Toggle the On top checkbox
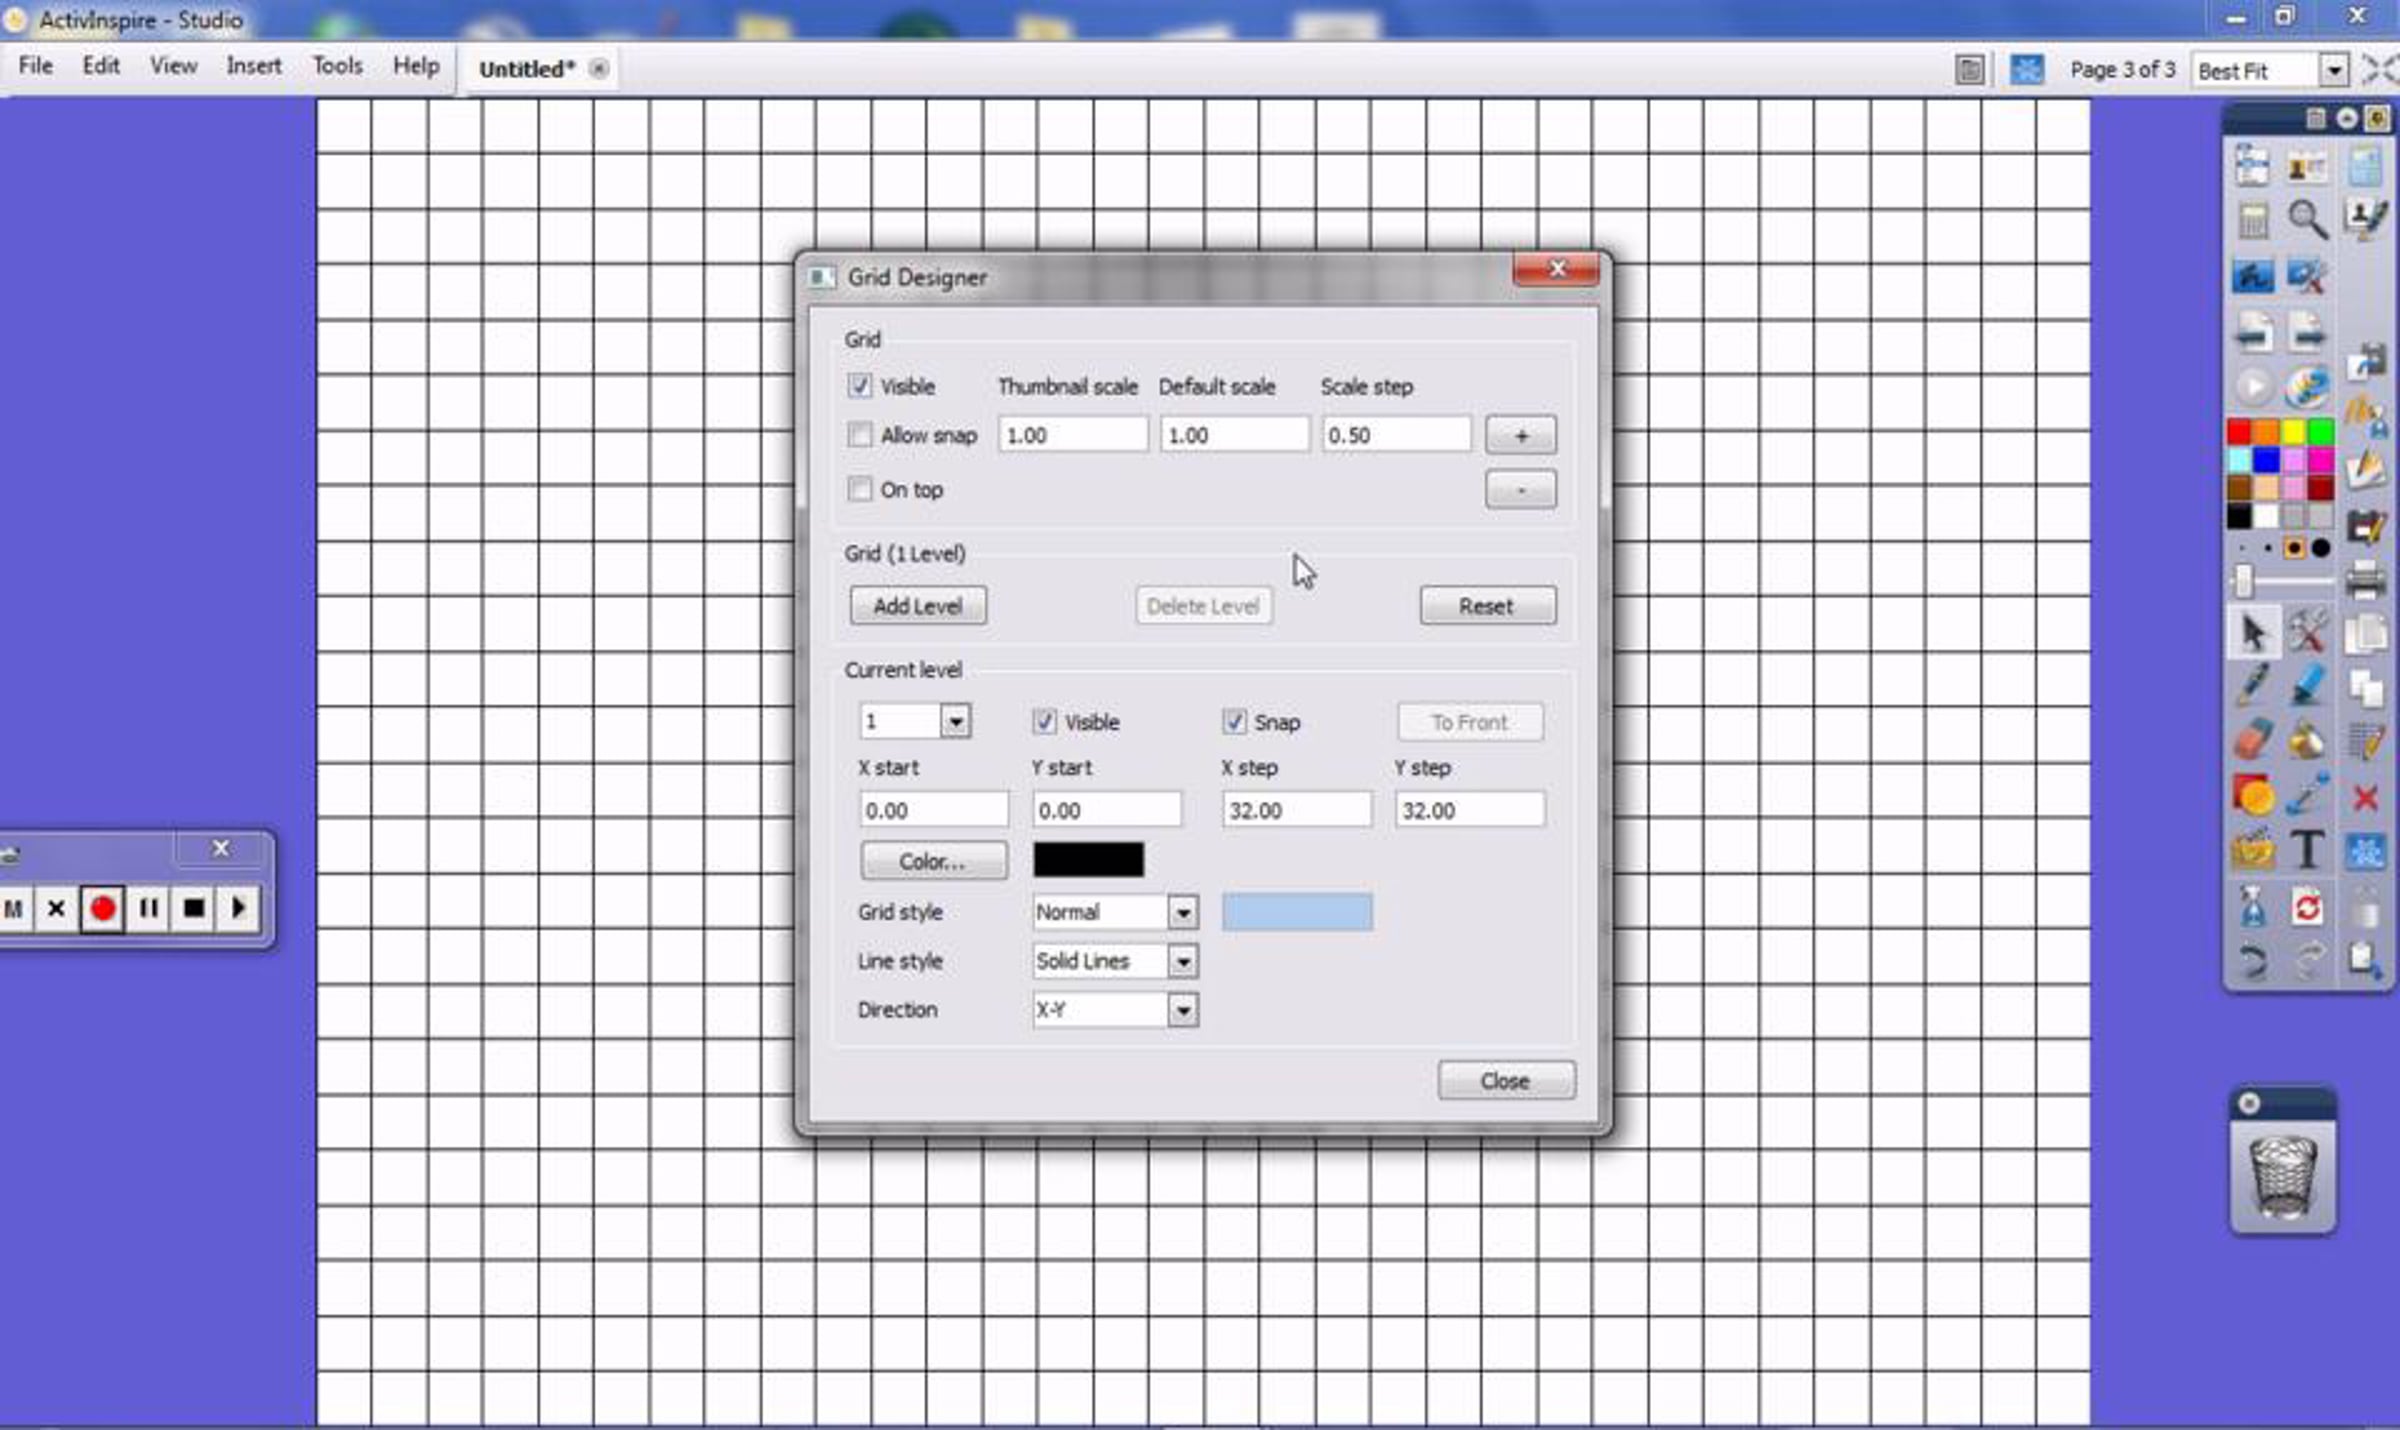Image resolution: width=2400 pixels, height=1430 pixels. click(859, 489)
